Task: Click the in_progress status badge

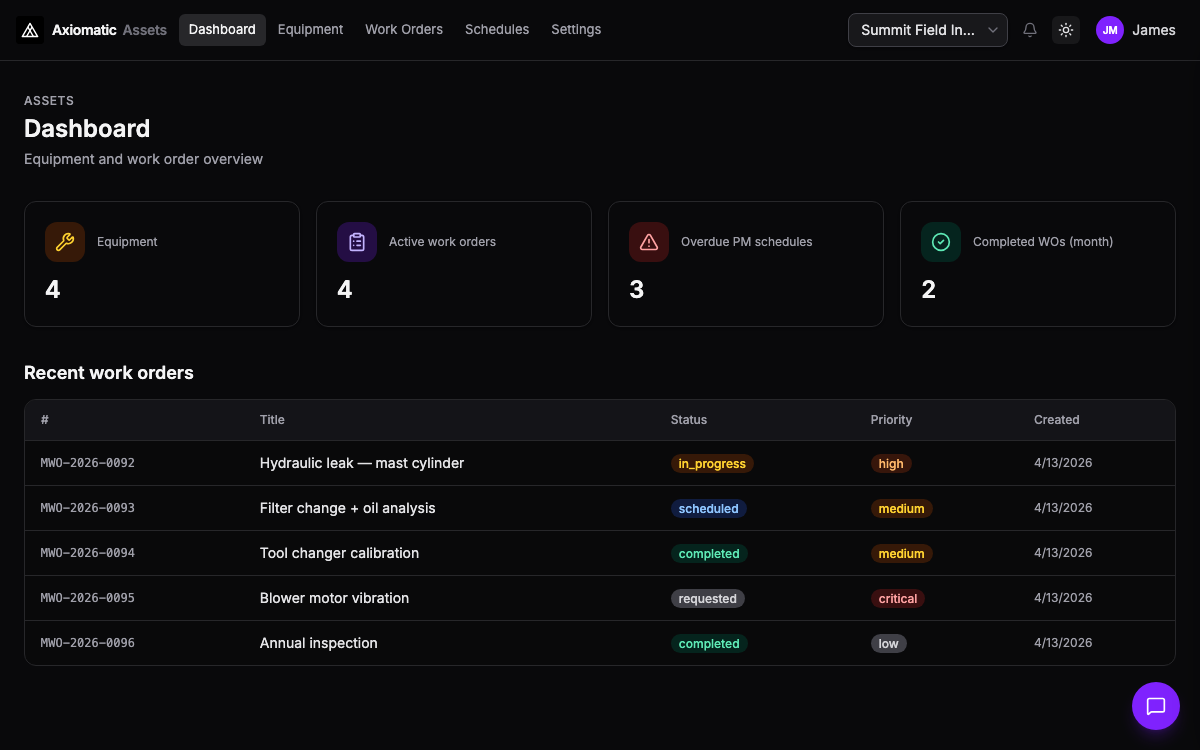Action: (x=712, y=464)
